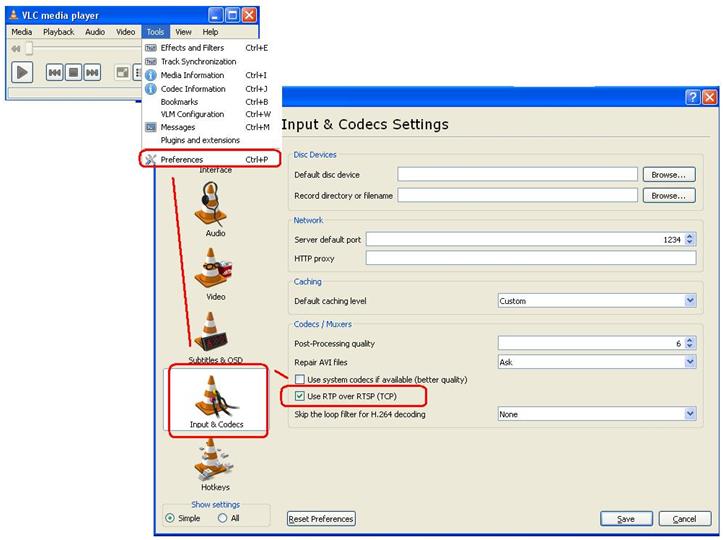The width and height of the screenshot is (724, 540).
Task: Click the Save button
Action: click(x=626, y=519)
